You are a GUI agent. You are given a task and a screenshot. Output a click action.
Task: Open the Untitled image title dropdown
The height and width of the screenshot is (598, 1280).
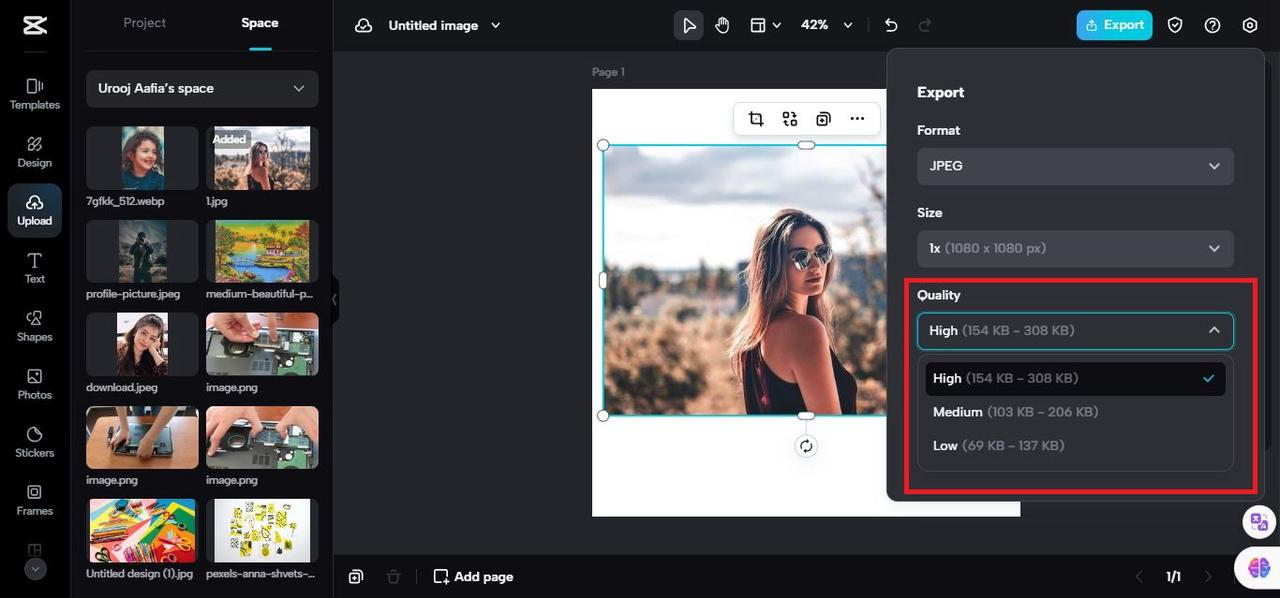[445, 25]
